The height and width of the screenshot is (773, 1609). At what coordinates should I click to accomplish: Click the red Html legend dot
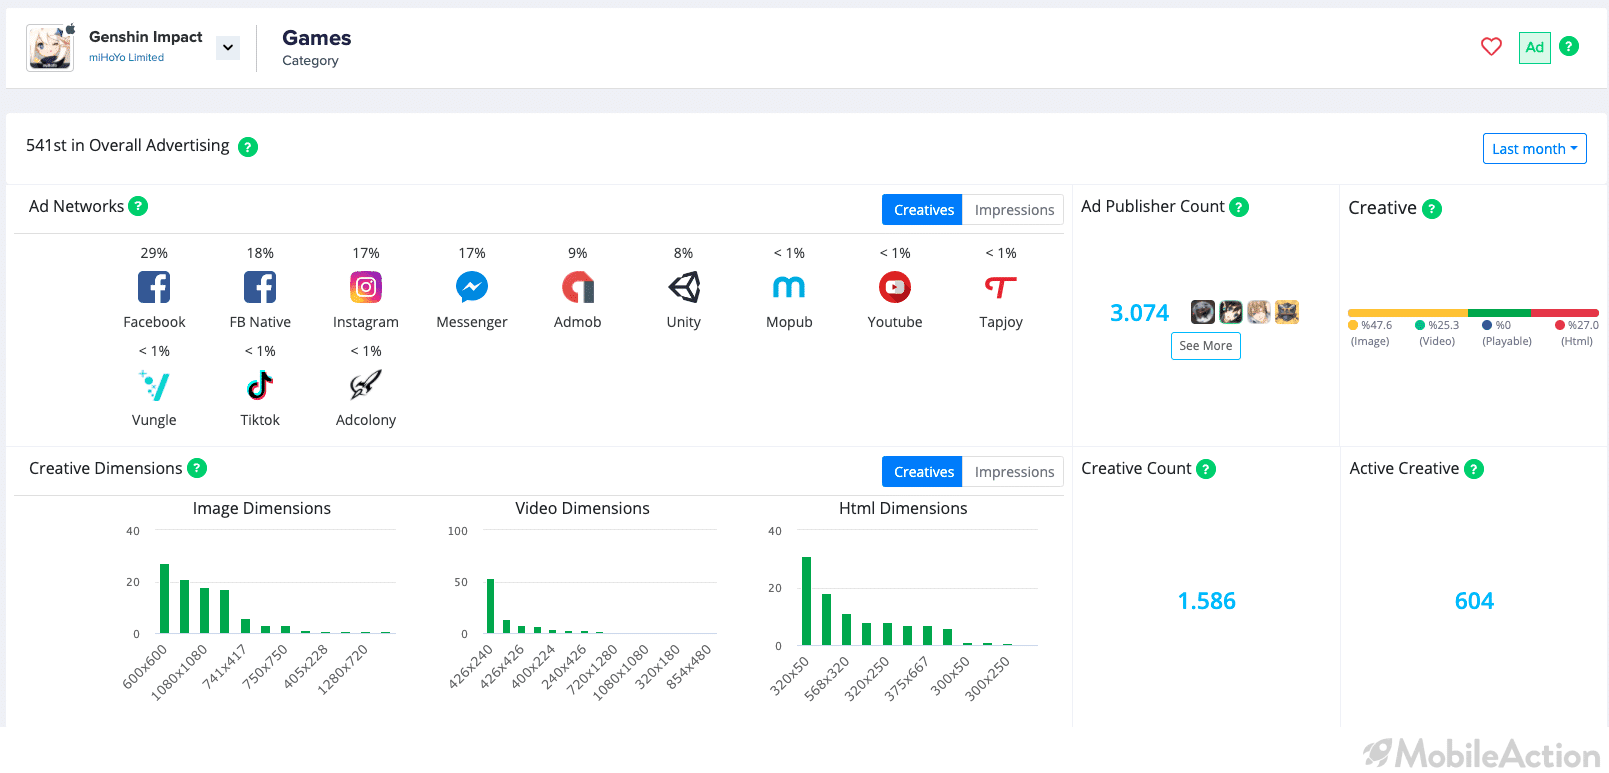[x=1560, y=325]
